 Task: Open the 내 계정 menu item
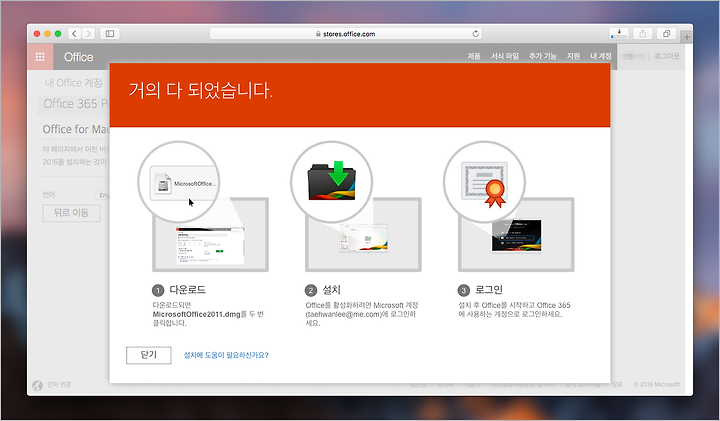click(601, 56)
